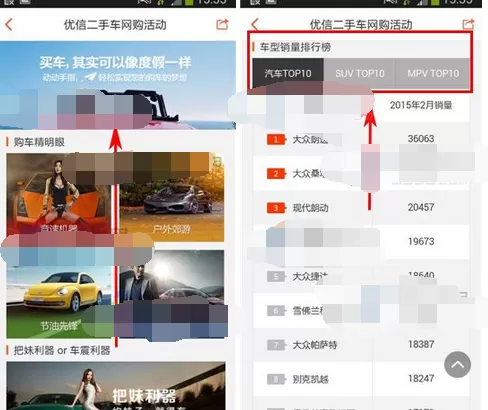Viewport: 488px width, 410px height.
Task: Switch to the MPV TOP10 tab
Action: point(433,73)
